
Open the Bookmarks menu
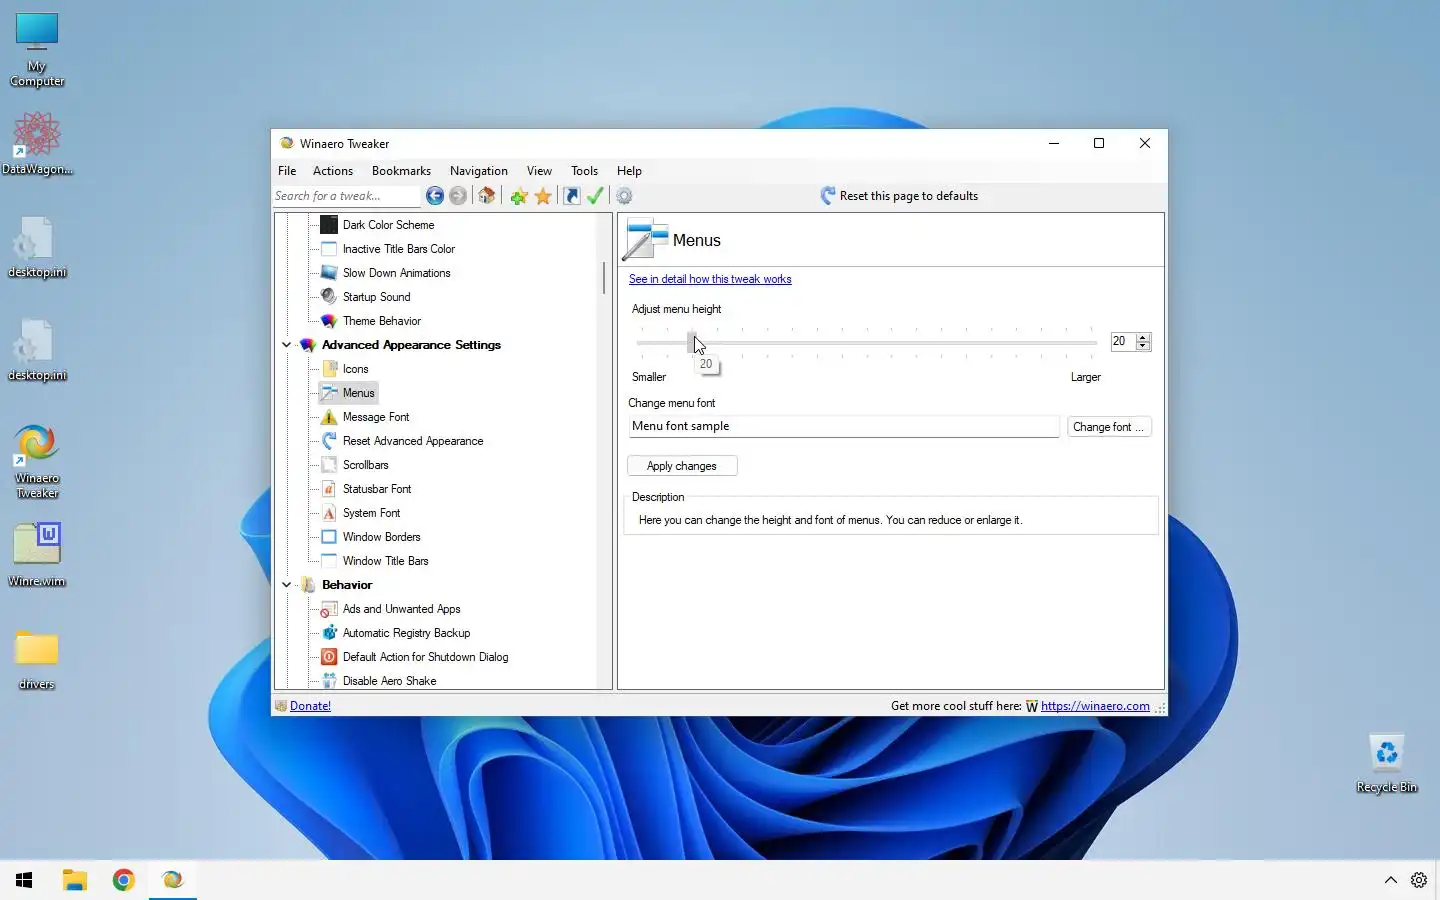click(x=401, y=171)
